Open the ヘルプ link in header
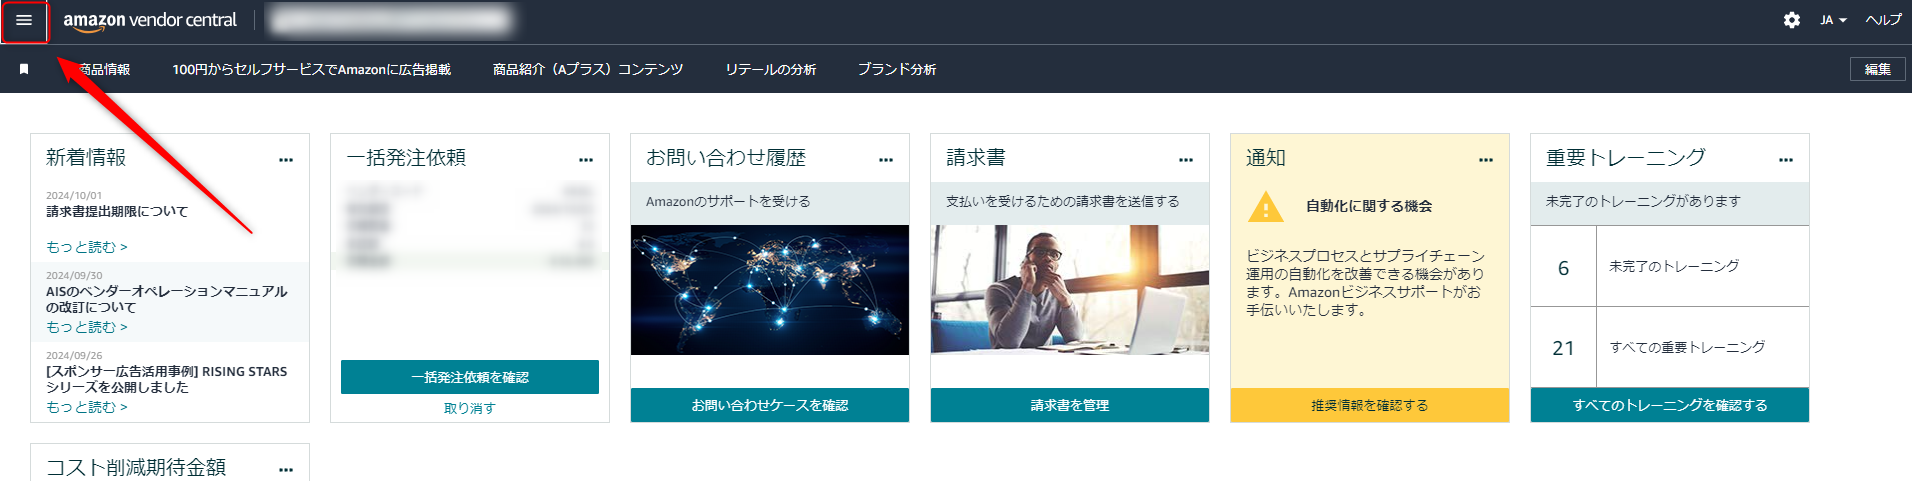 pos(1883,20)
